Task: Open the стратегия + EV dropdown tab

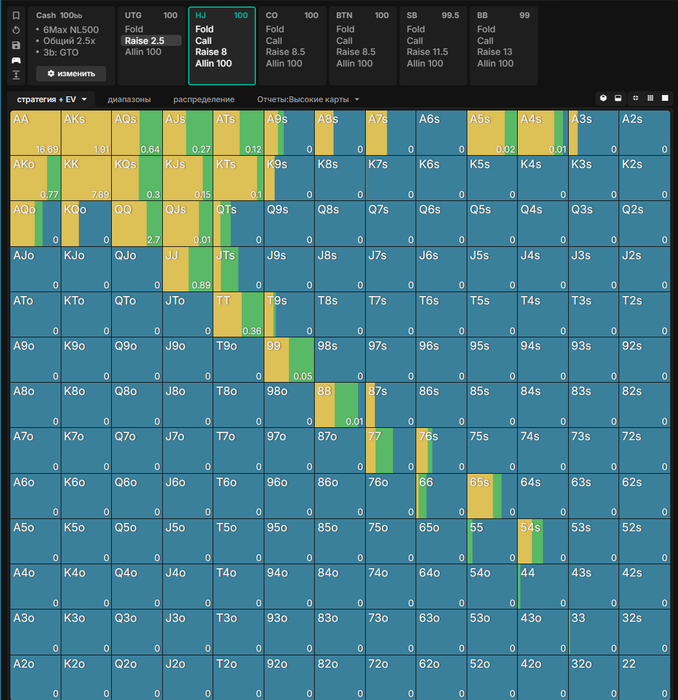Action: 51,100
